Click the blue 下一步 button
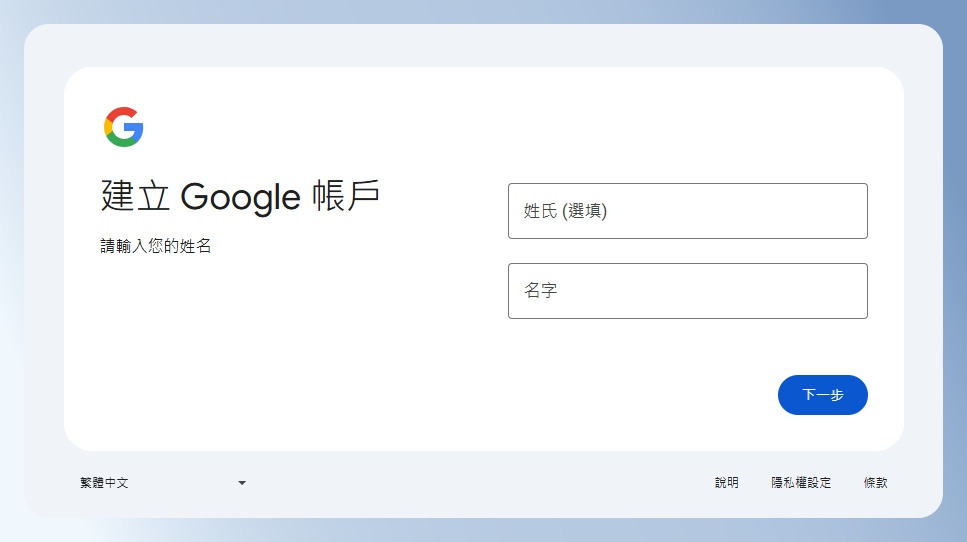Image resolution: width=967 pixels, height=542 pixels. coord(823,395)
